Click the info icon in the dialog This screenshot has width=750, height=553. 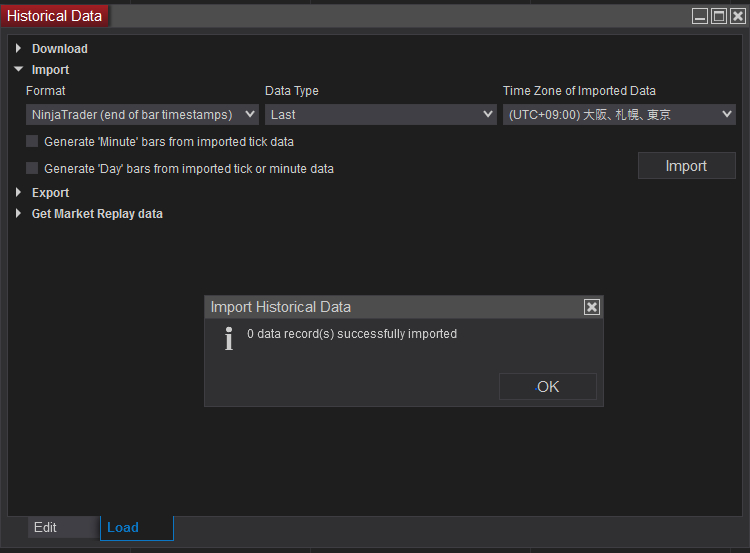[x=229, y=339]
